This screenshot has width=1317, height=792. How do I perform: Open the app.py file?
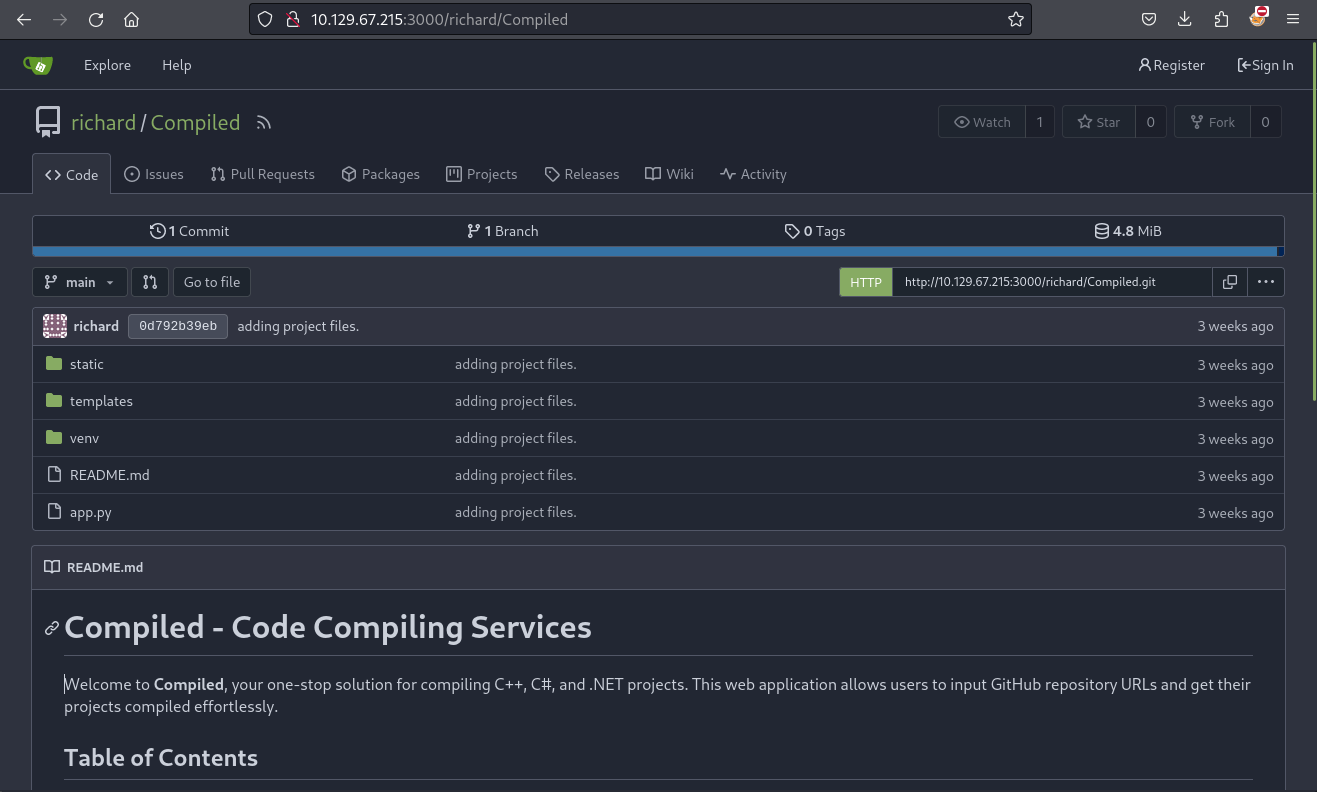tap(91, 512)
